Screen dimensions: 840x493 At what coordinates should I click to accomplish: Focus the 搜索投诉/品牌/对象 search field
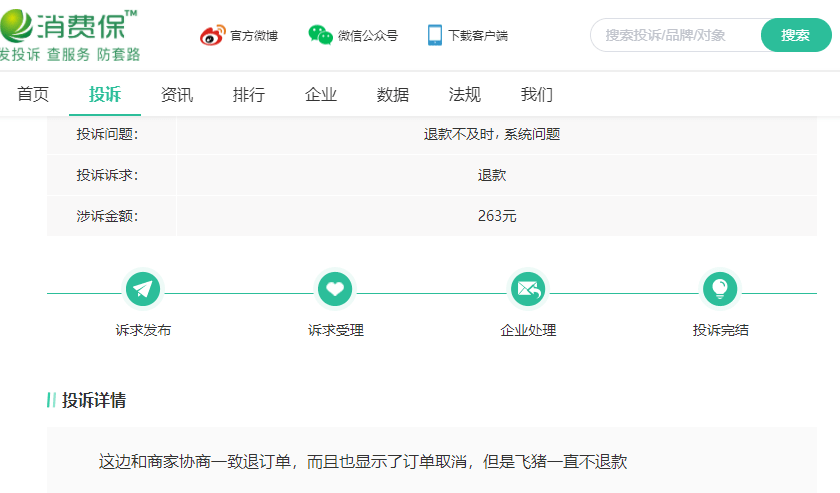[x=676, y=35]
